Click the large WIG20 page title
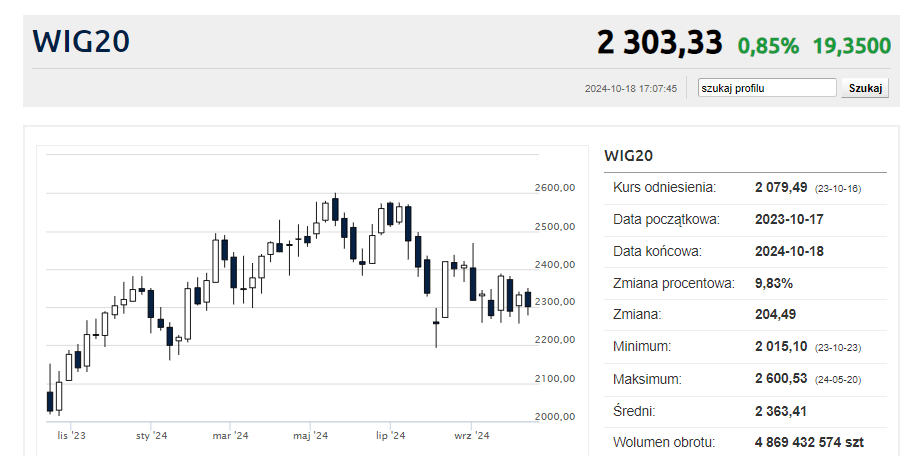 (x=81, y=42)
